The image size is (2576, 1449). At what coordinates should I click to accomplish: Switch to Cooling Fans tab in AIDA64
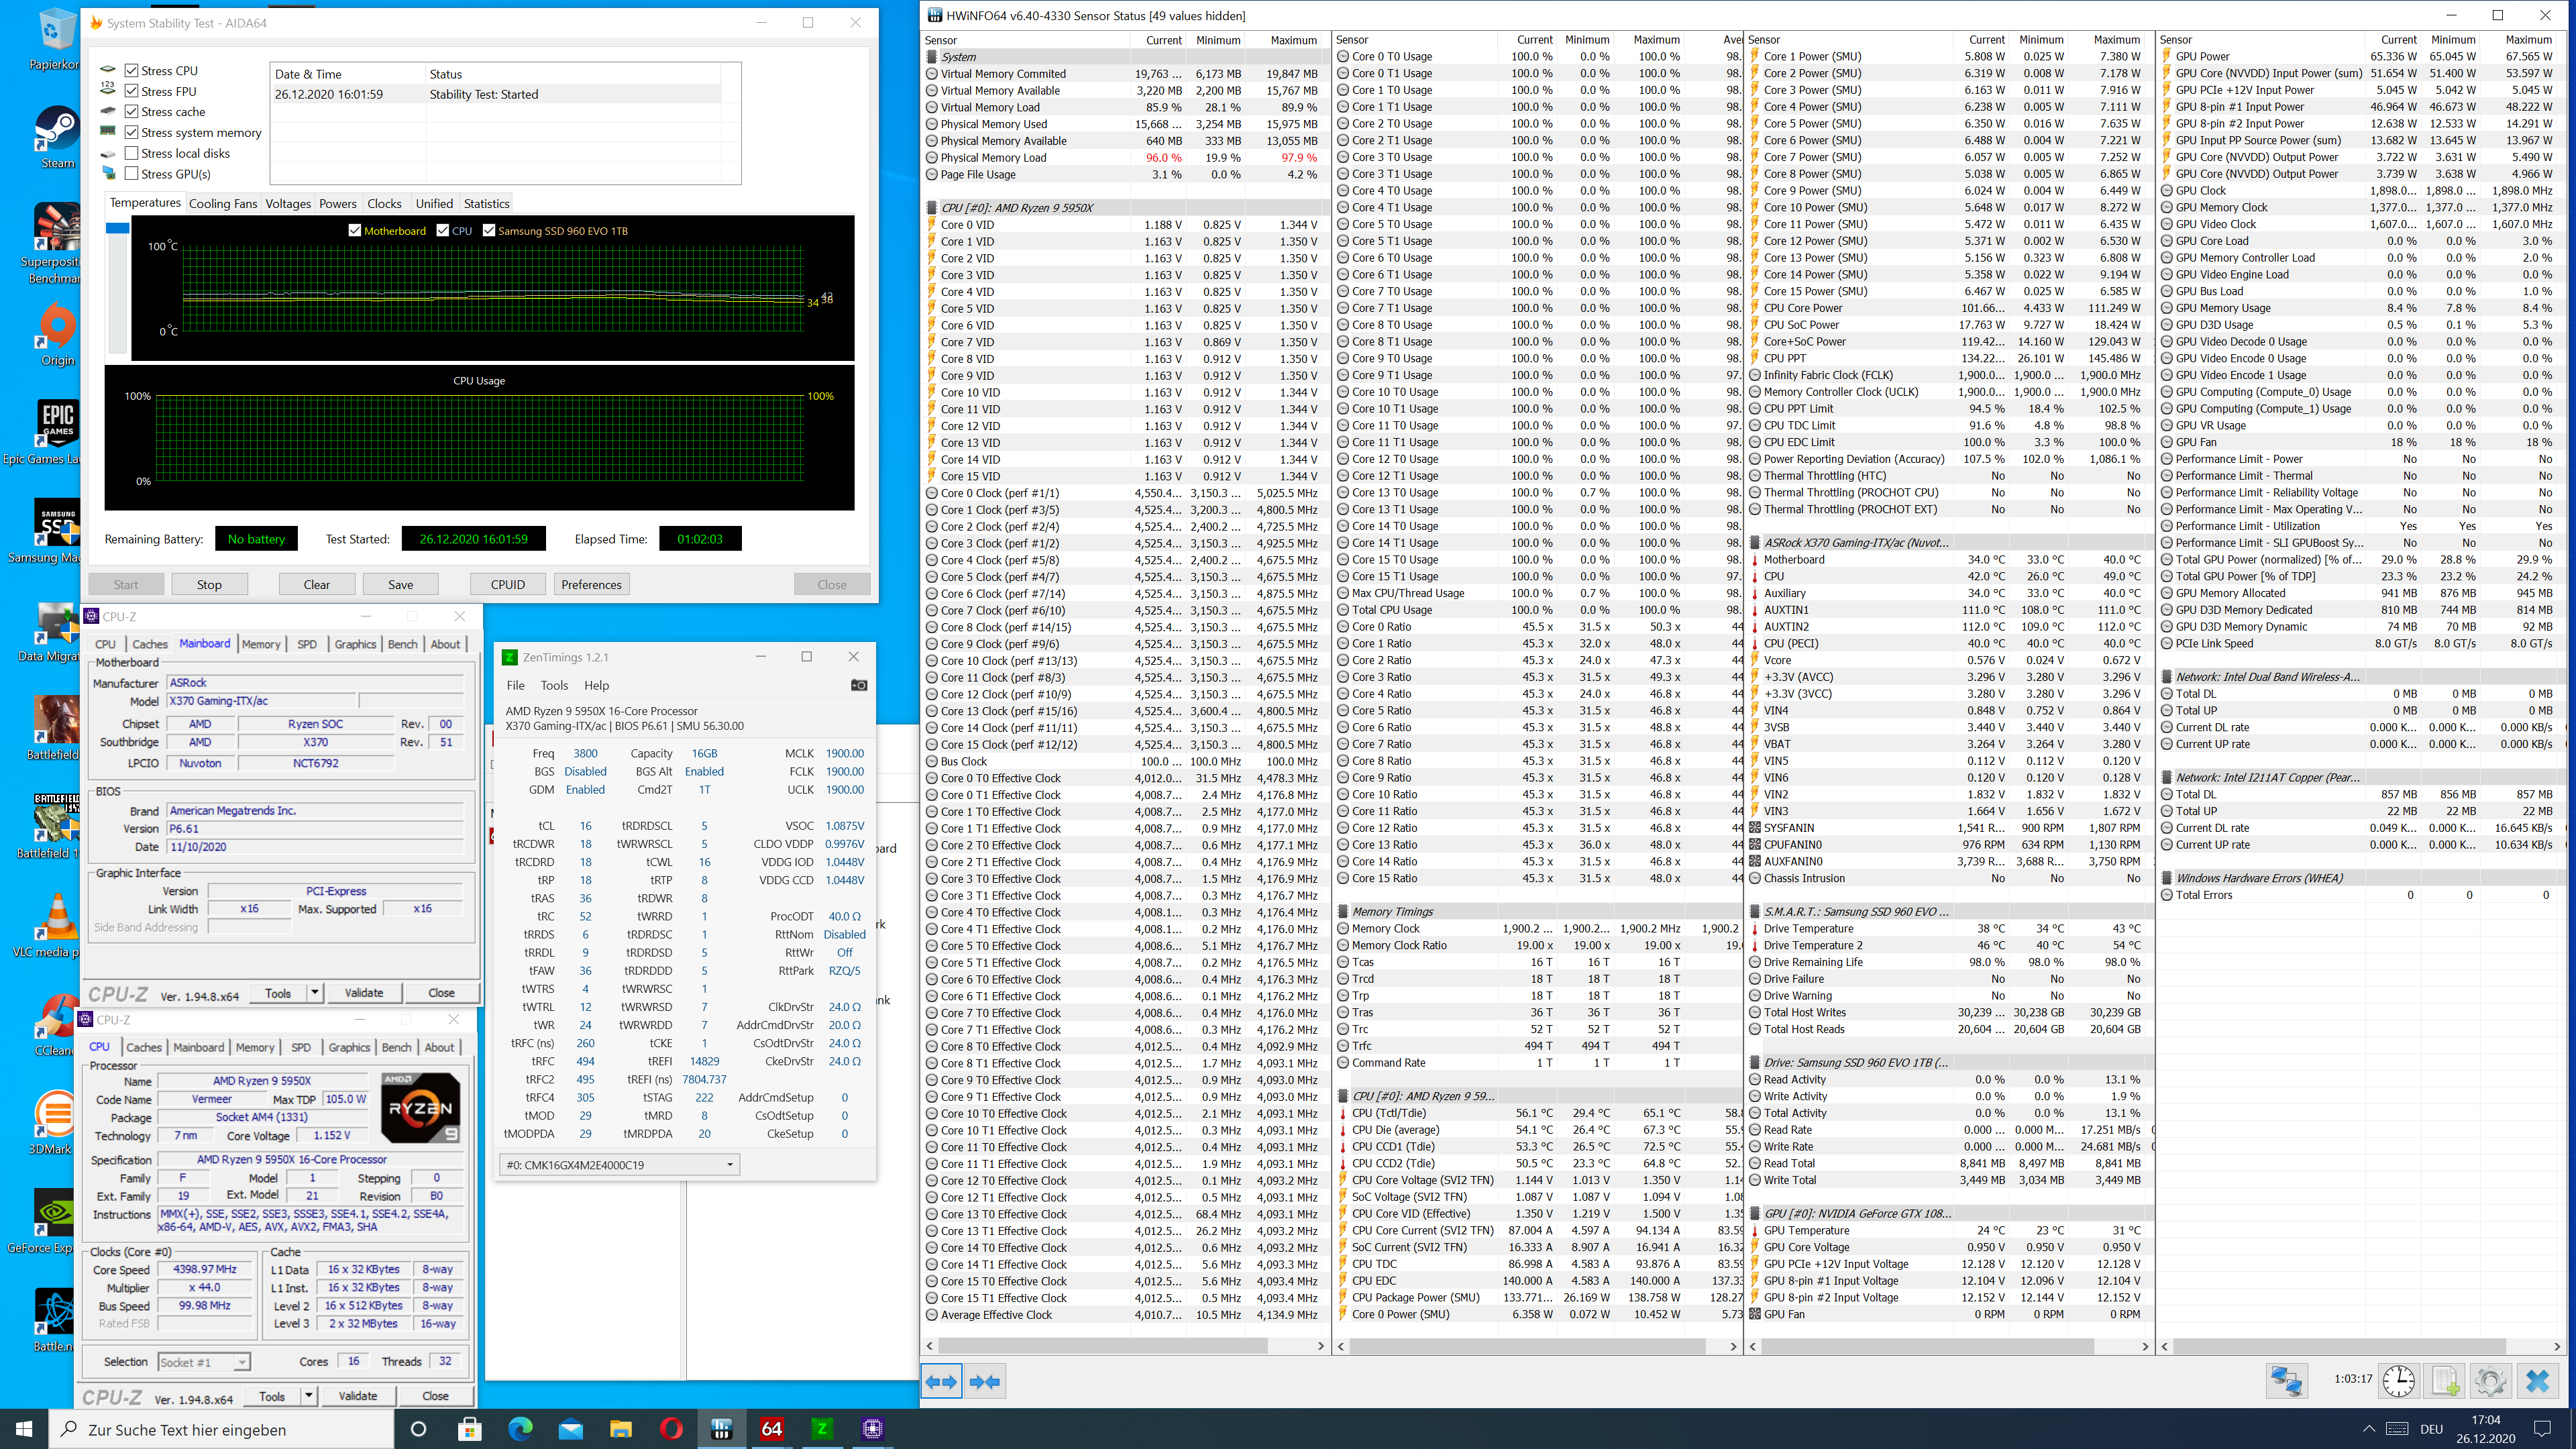[222, 204]
